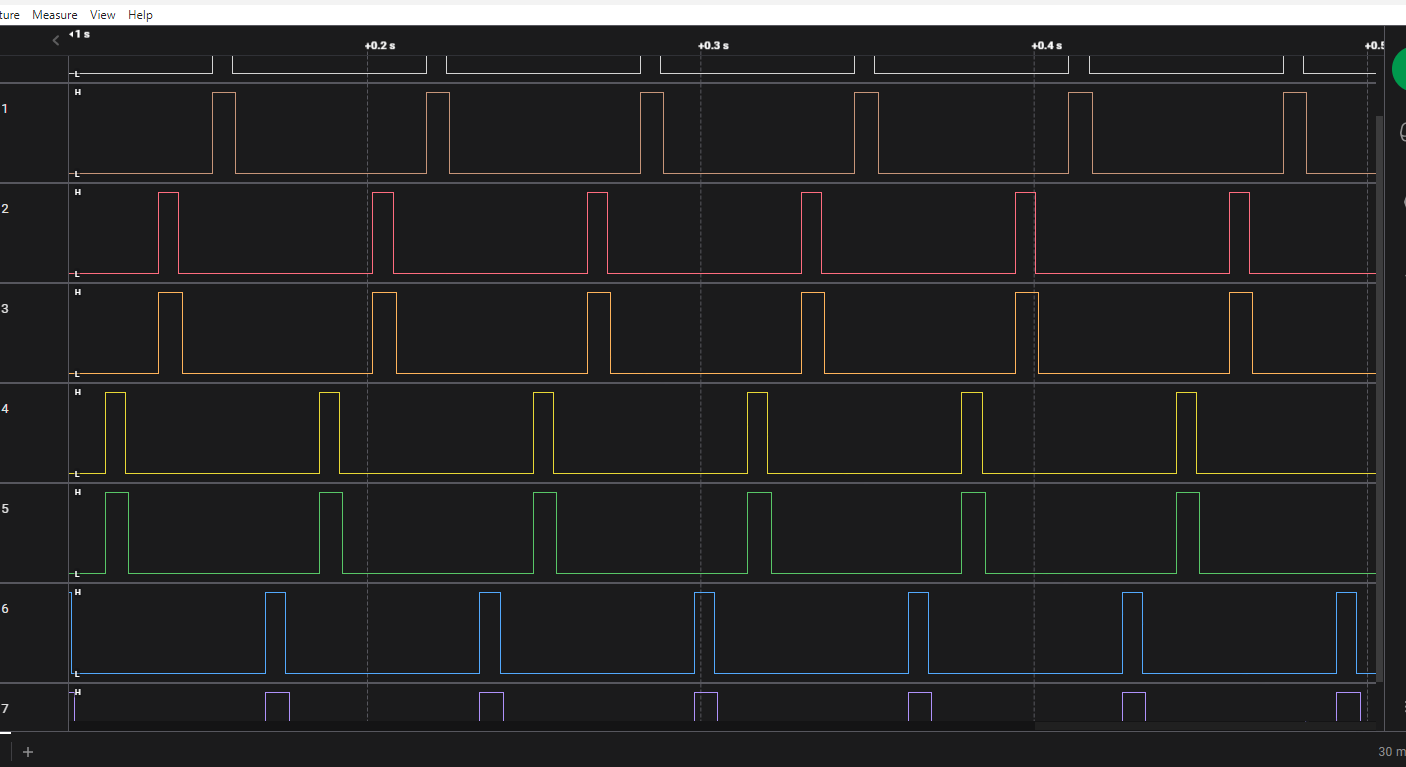
Task: Add a new session tab with plus
Action: tap(28, 752)
